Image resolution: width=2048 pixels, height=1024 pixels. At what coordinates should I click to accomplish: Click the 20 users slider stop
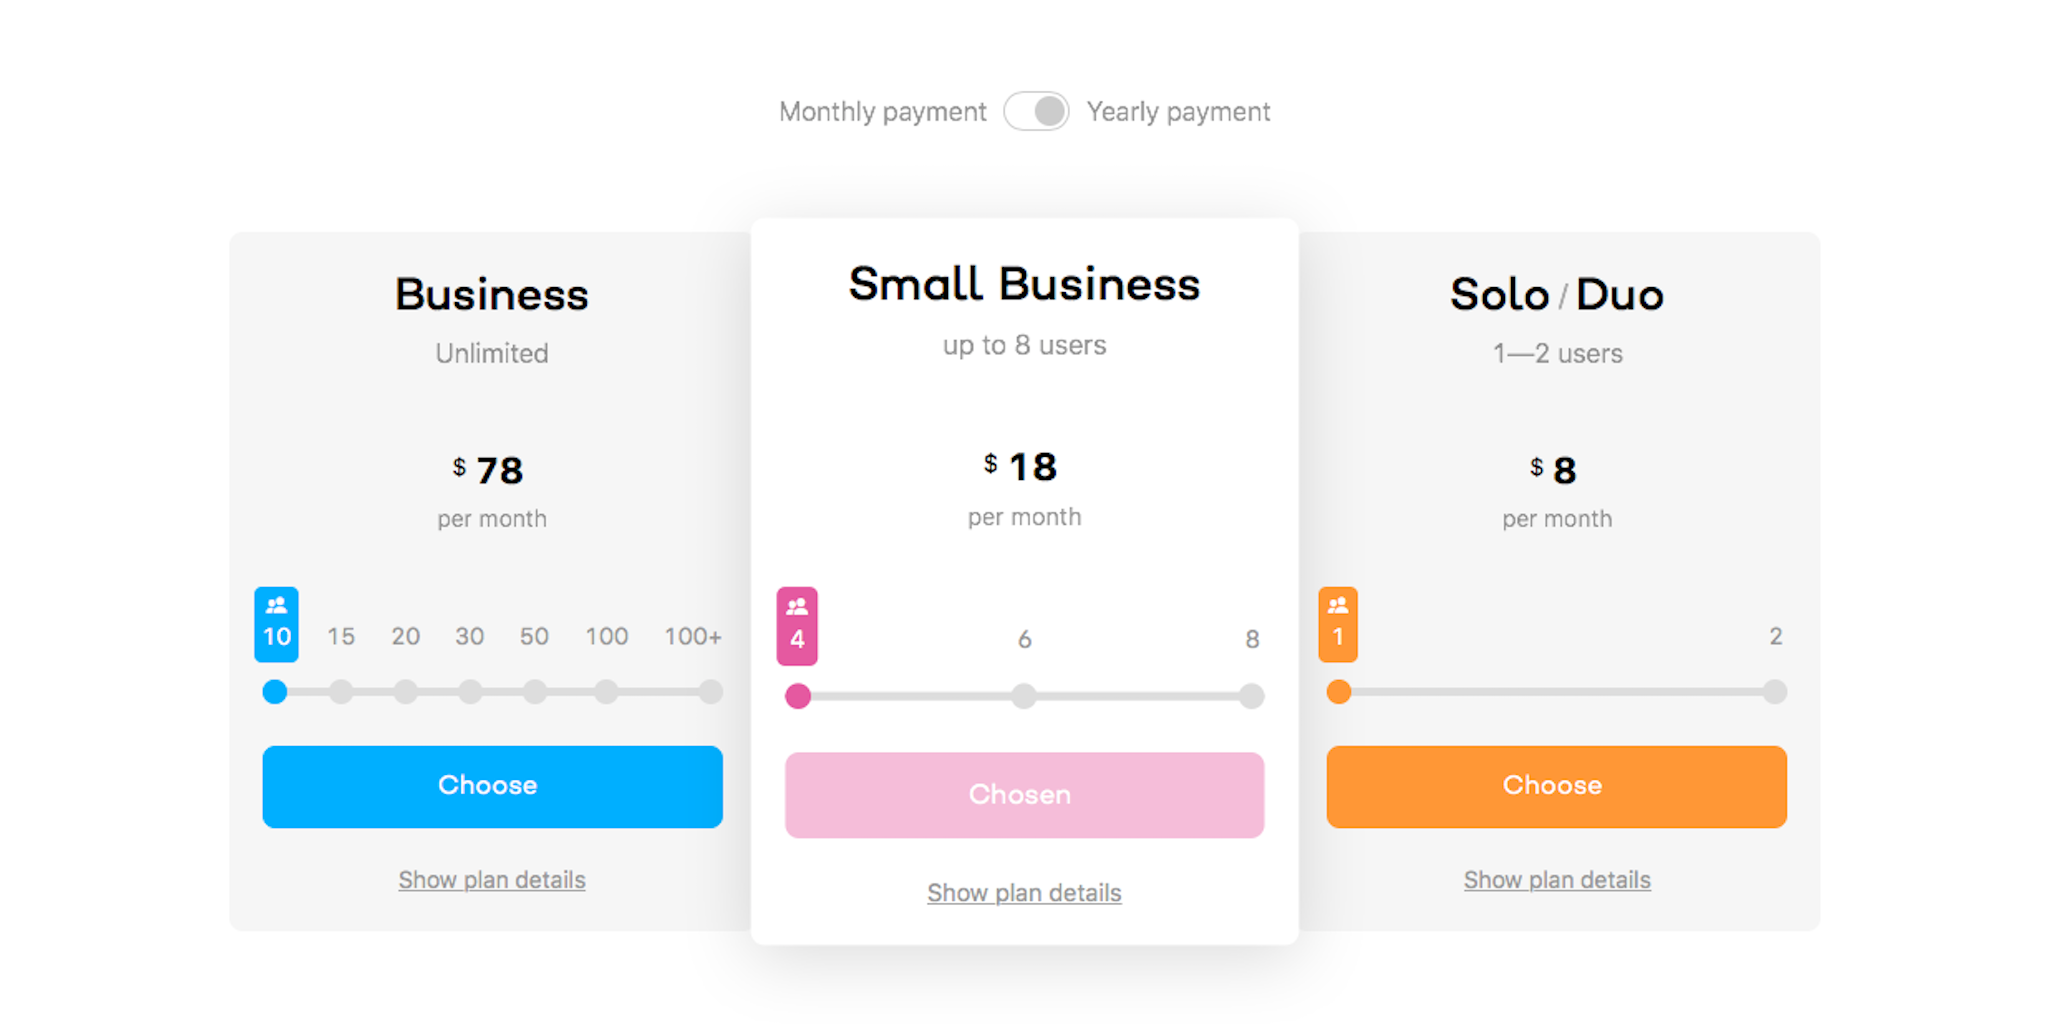click(x=405, y=691)
